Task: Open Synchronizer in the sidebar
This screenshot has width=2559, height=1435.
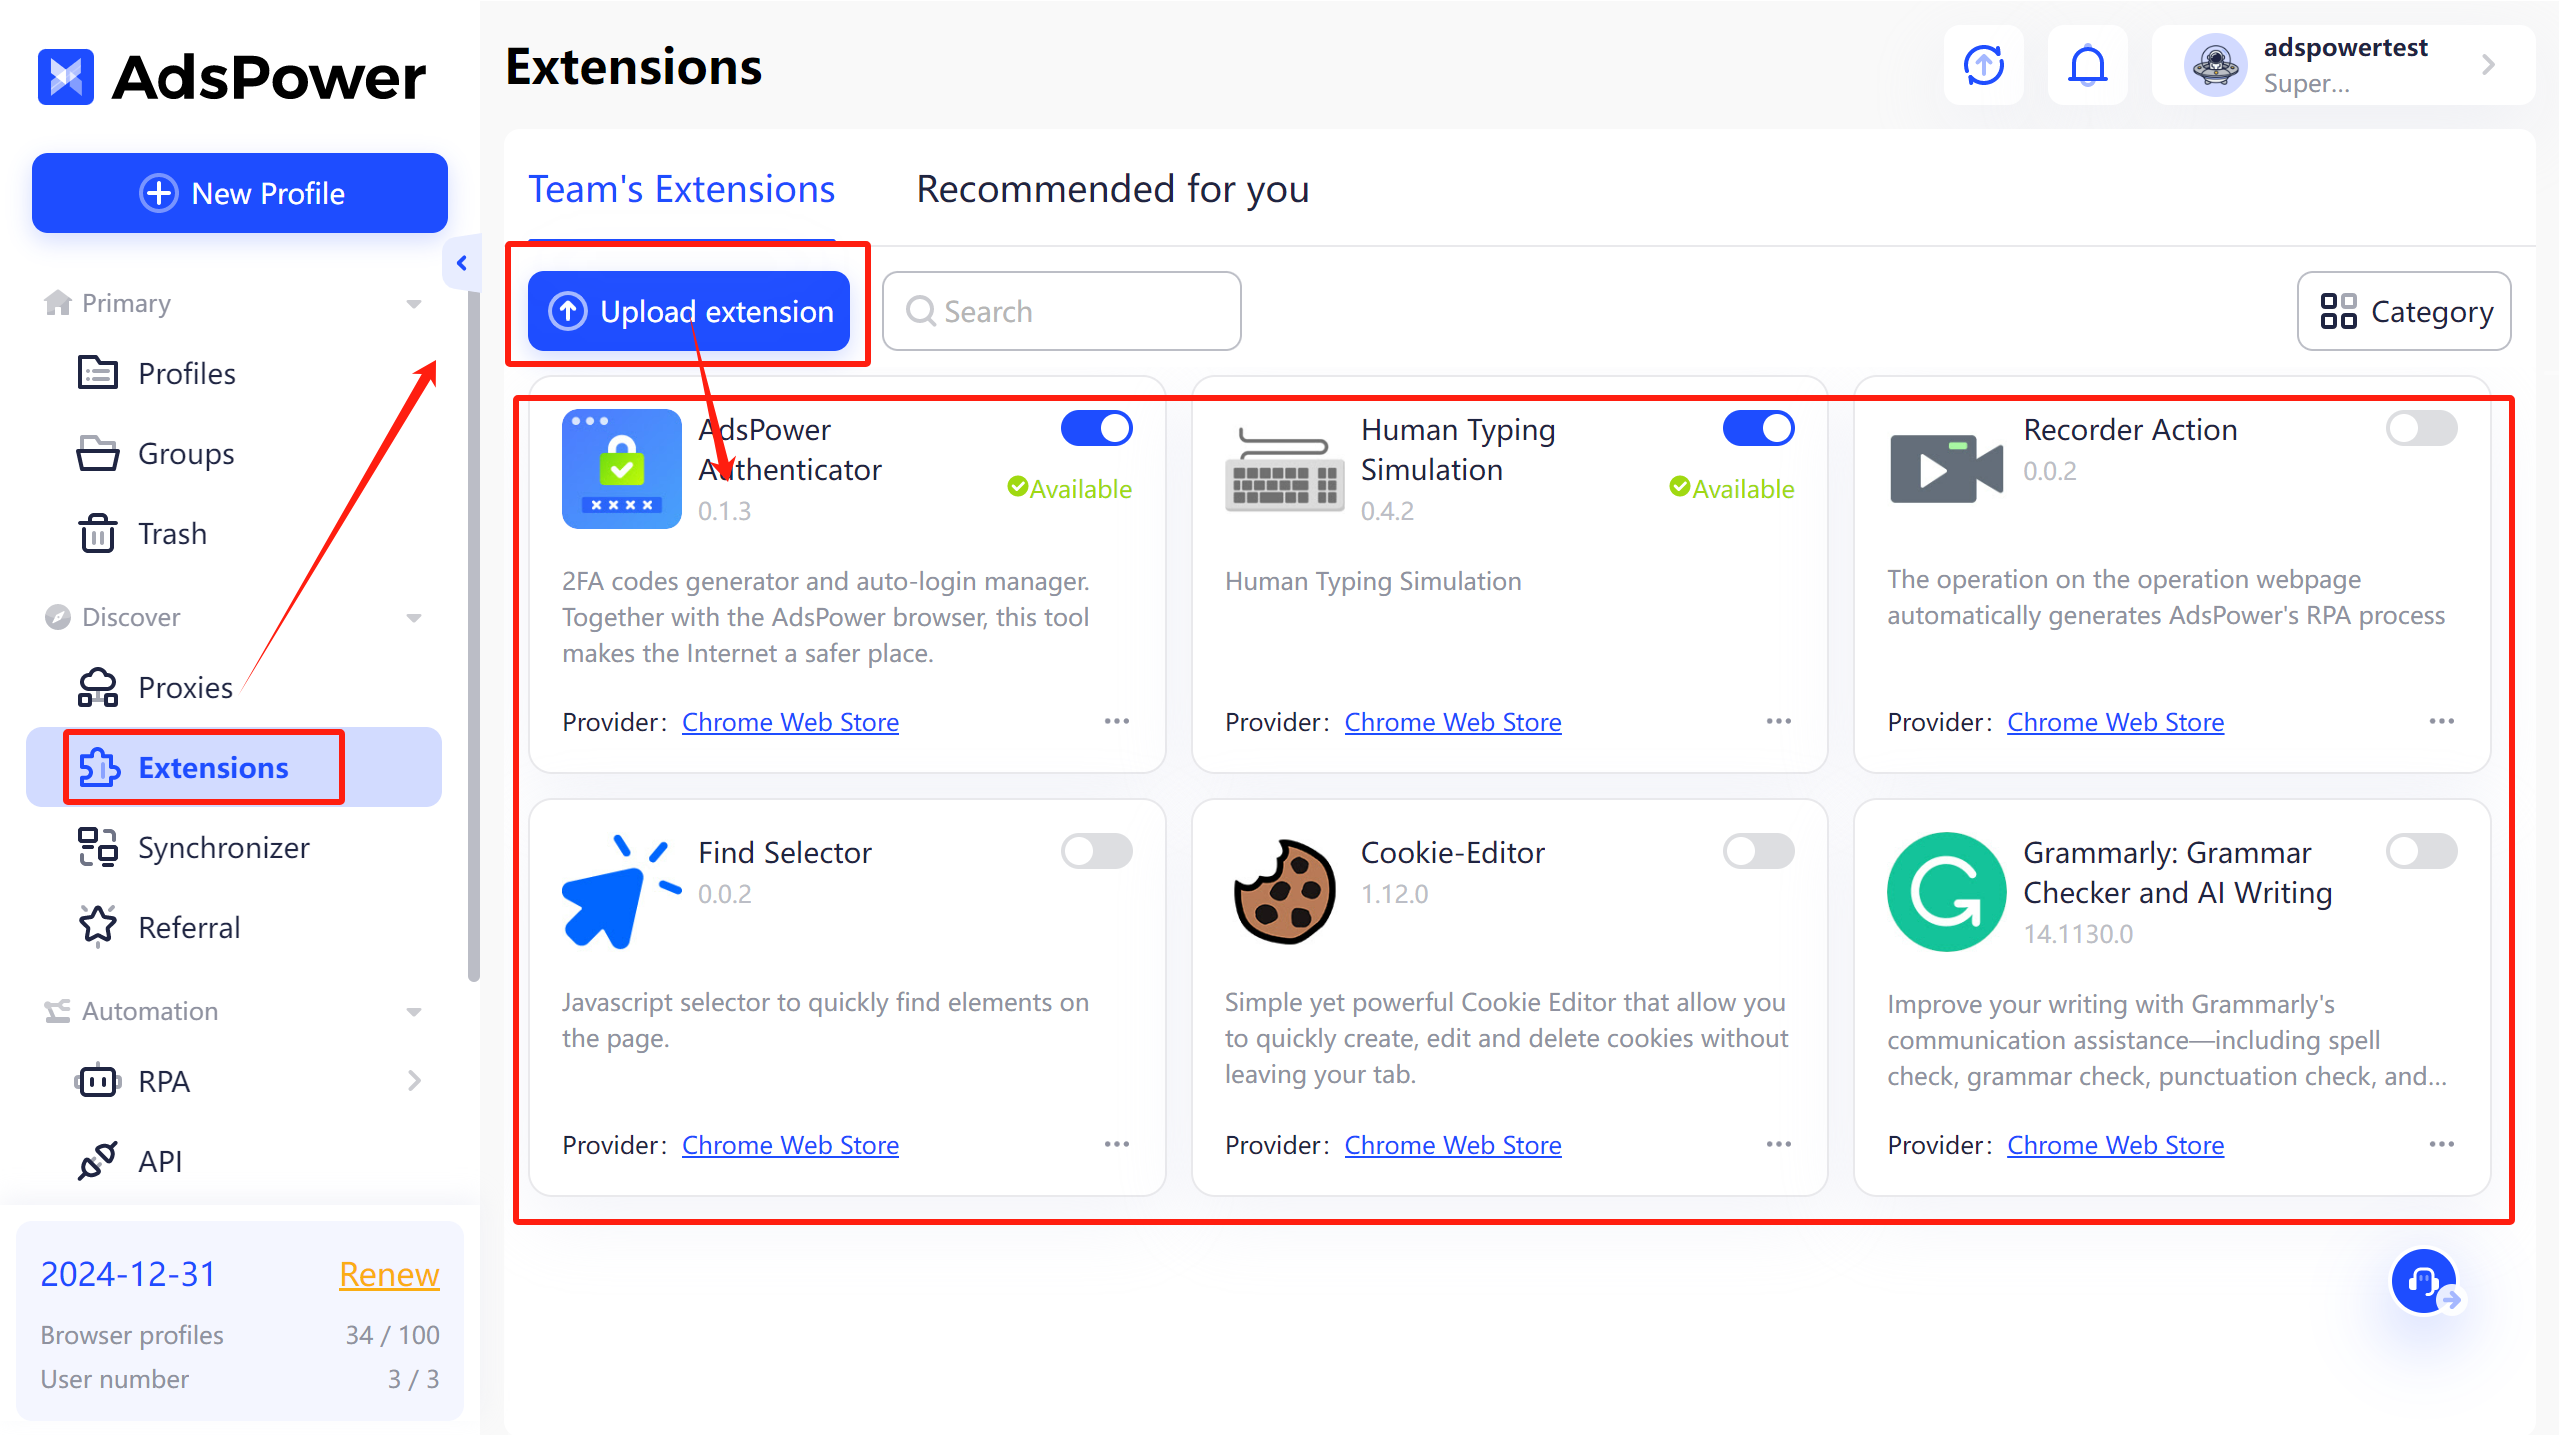Action: [x=234, y=847]
